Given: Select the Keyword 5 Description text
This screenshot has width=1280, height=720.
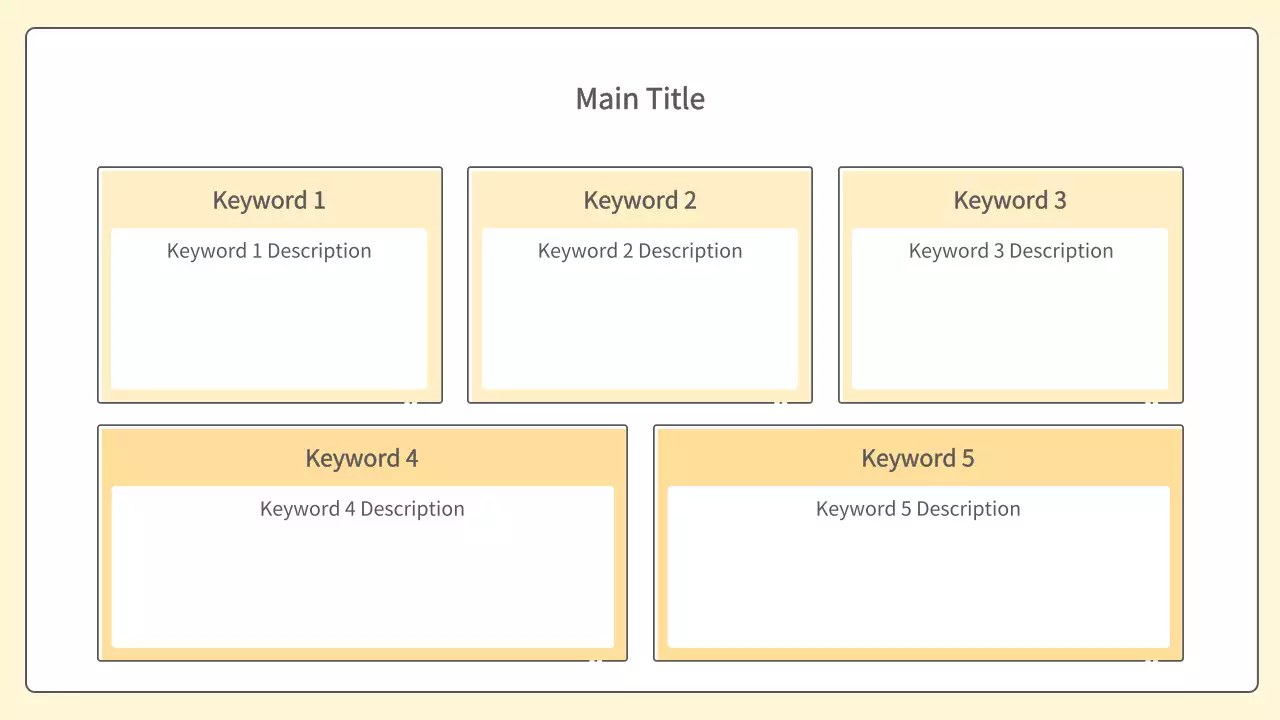Looking at the screenshot, I should coord(918,509).
